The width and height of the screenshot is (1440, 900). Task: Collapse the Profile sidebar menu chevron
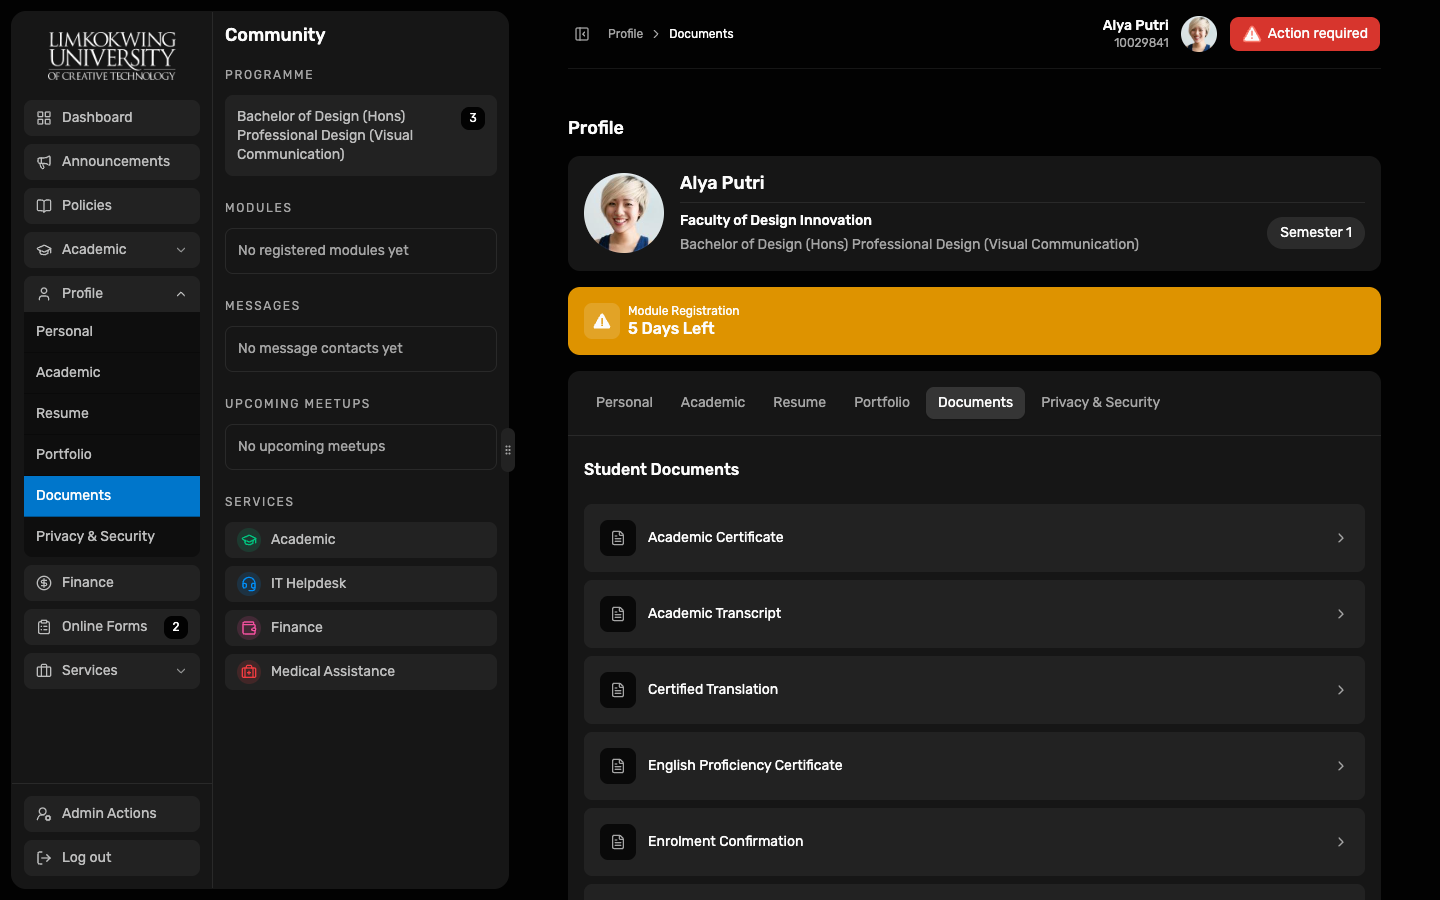[181, 294]
